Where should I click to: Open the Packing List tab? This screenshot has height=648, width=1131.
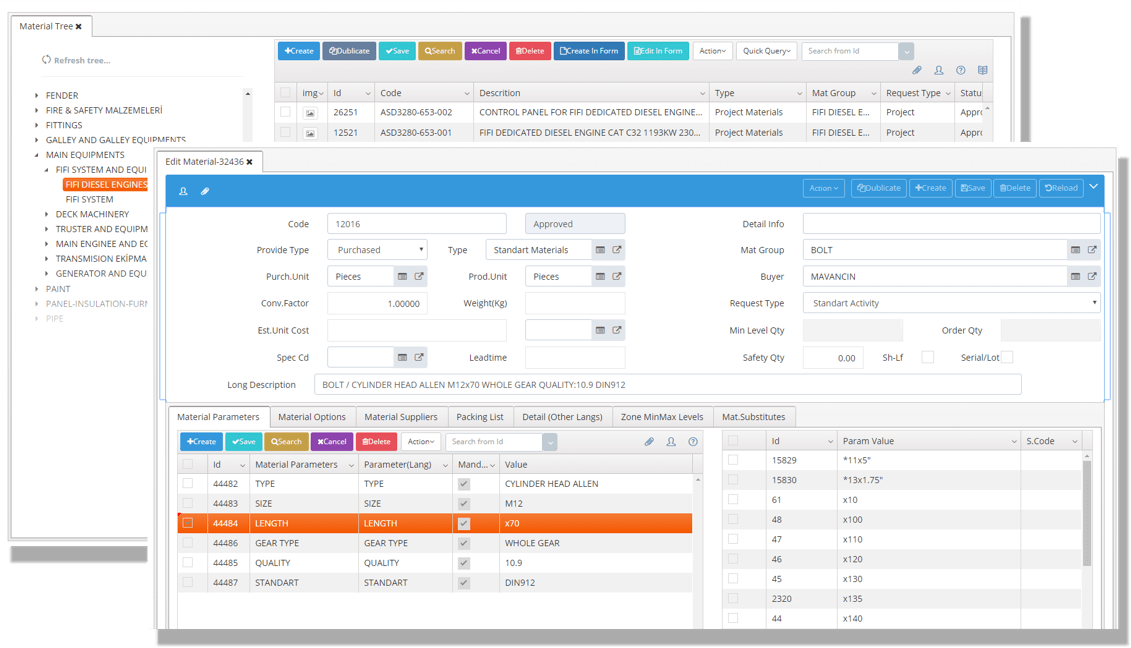[x=480, y=417]
